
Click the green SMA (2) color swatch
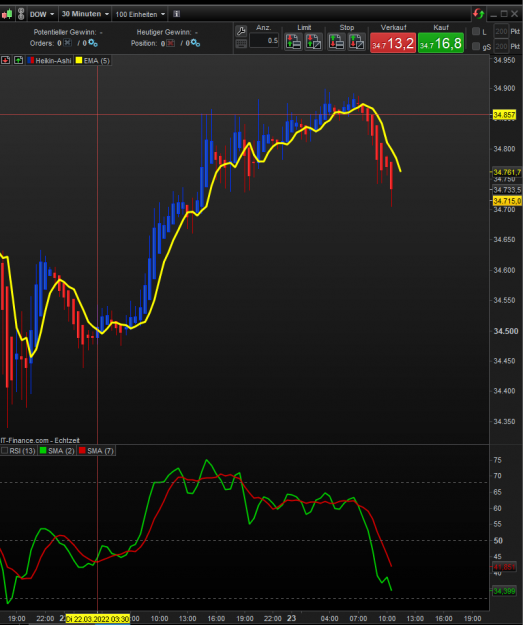[x=43, y=450]
